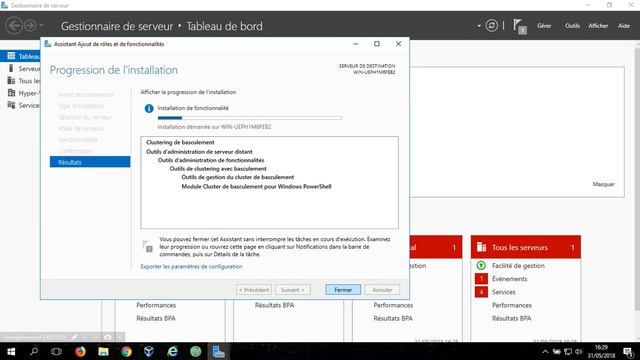Click Outils de clustering avec basculement entry
This screenshot has height=360, width=640.
[x=218, y=169]
